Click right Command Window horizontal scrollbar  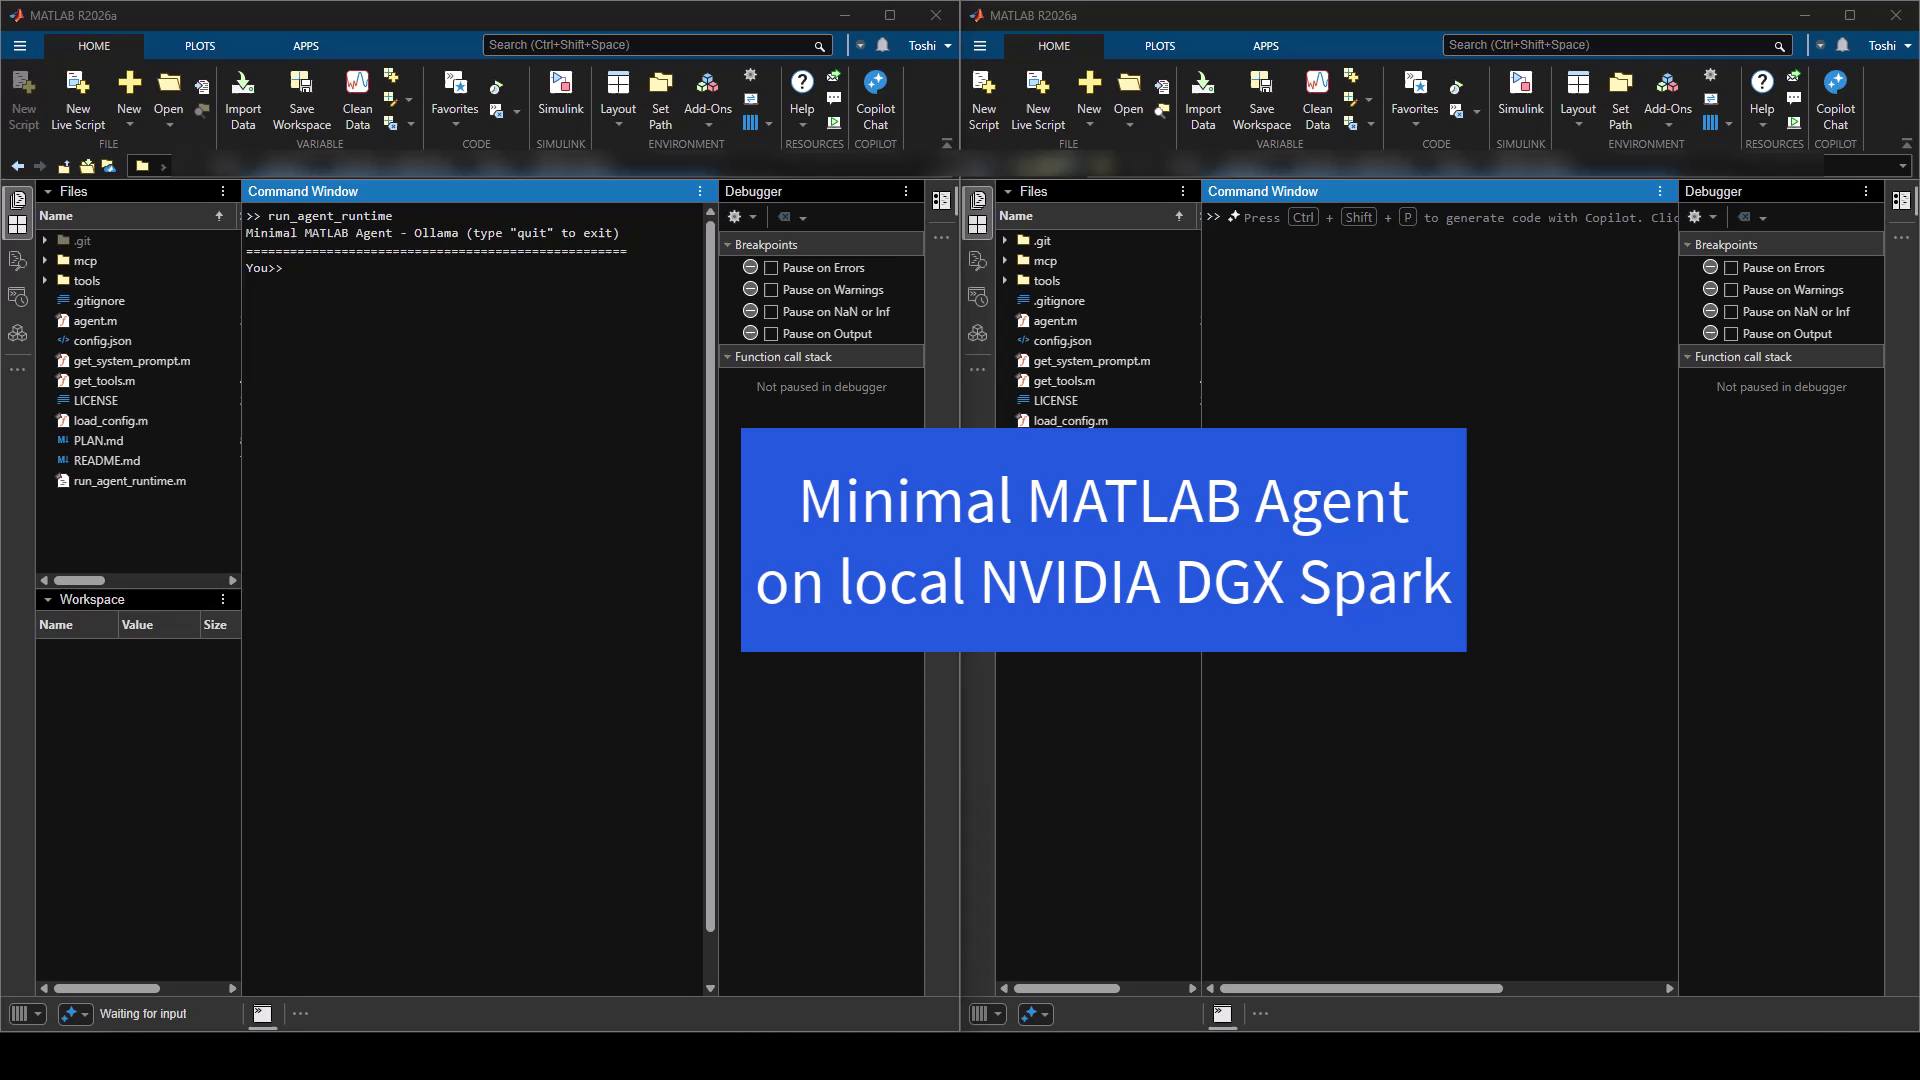pos(1361,988)
